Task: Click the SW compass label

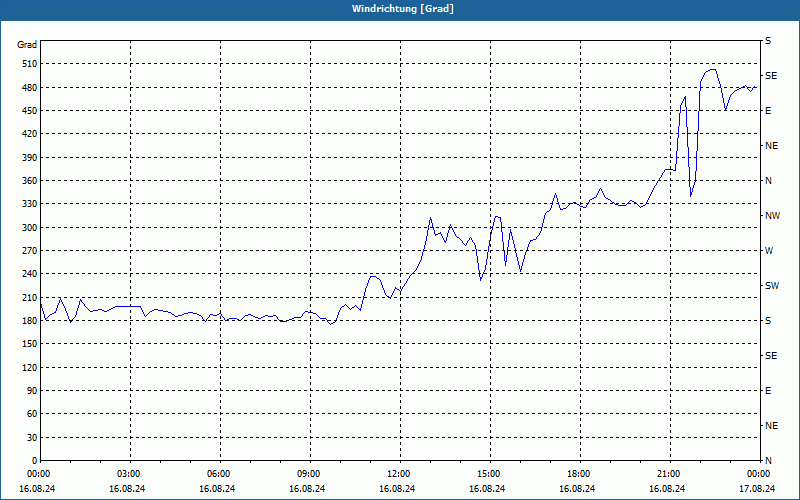Action: [x=772, y=286]
